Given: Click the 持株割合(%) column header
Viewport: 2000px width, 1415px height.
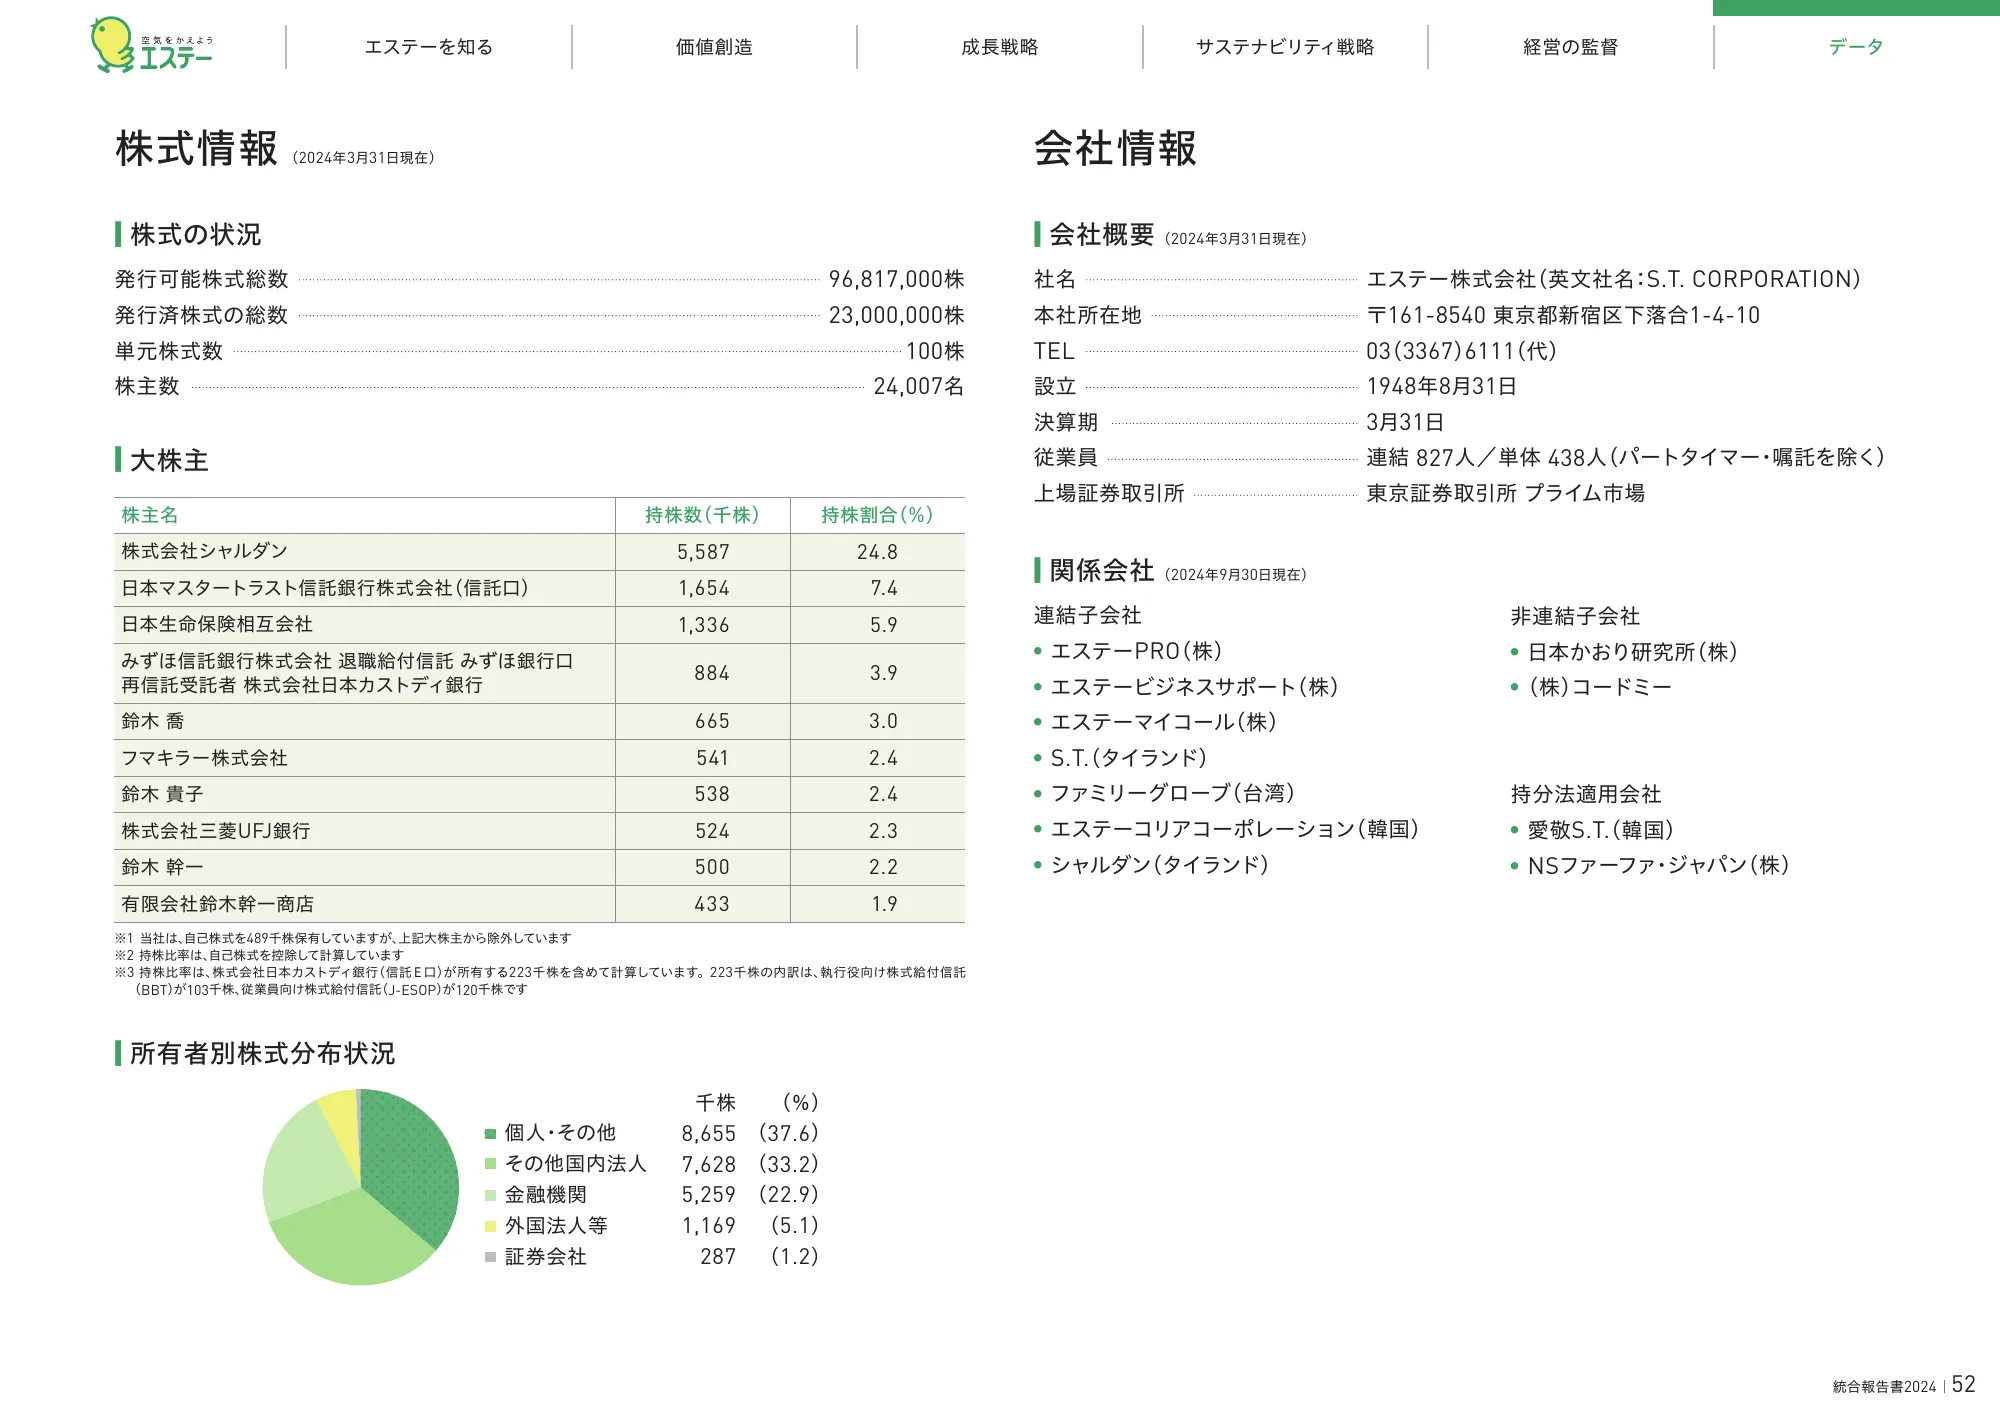Looking at the screenshot, I should tap(877, 515).
